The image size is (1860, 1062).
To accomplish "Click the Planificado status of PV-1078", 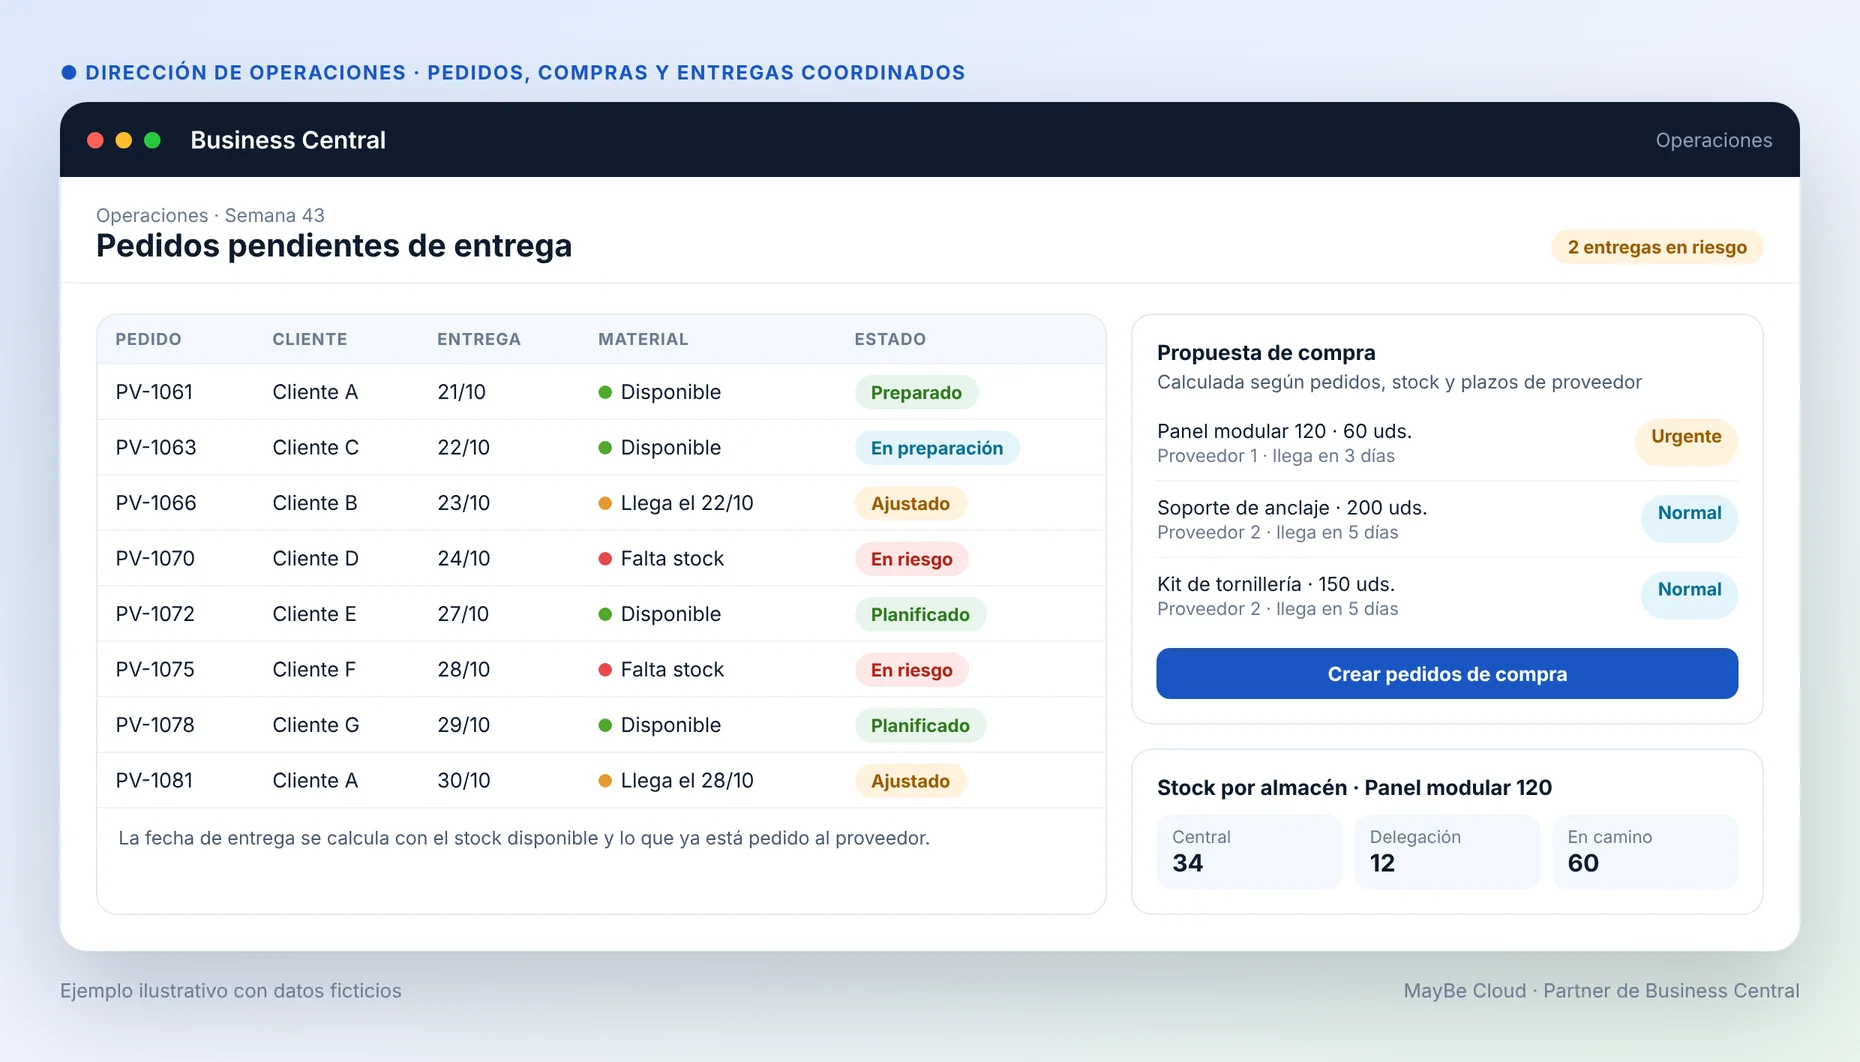I will [x=920, y=725].
